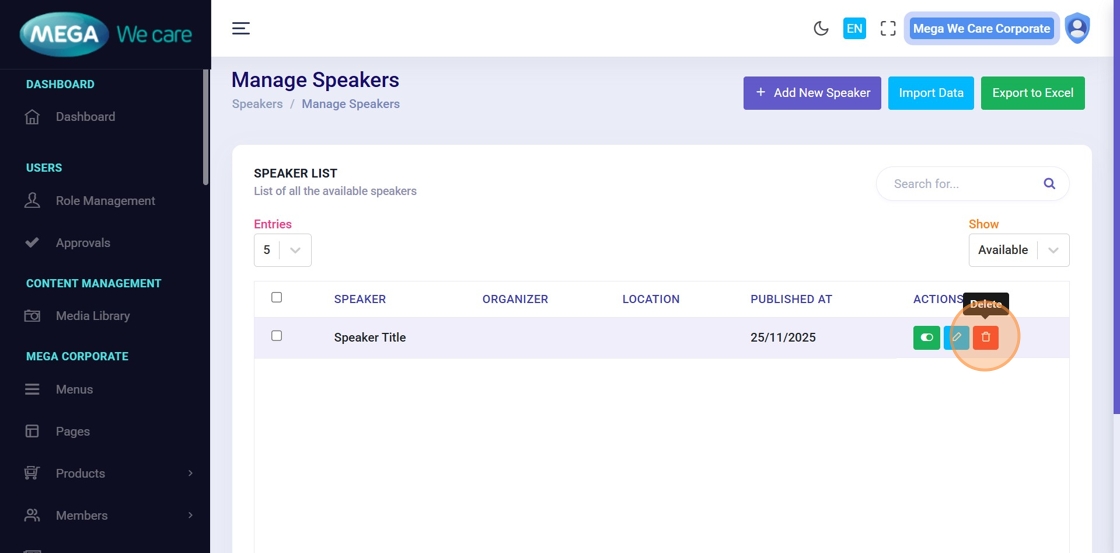Open Role Management in sidebar
Screen dimensions: 1120x553
pyautogui.click(x=105, y=201)
